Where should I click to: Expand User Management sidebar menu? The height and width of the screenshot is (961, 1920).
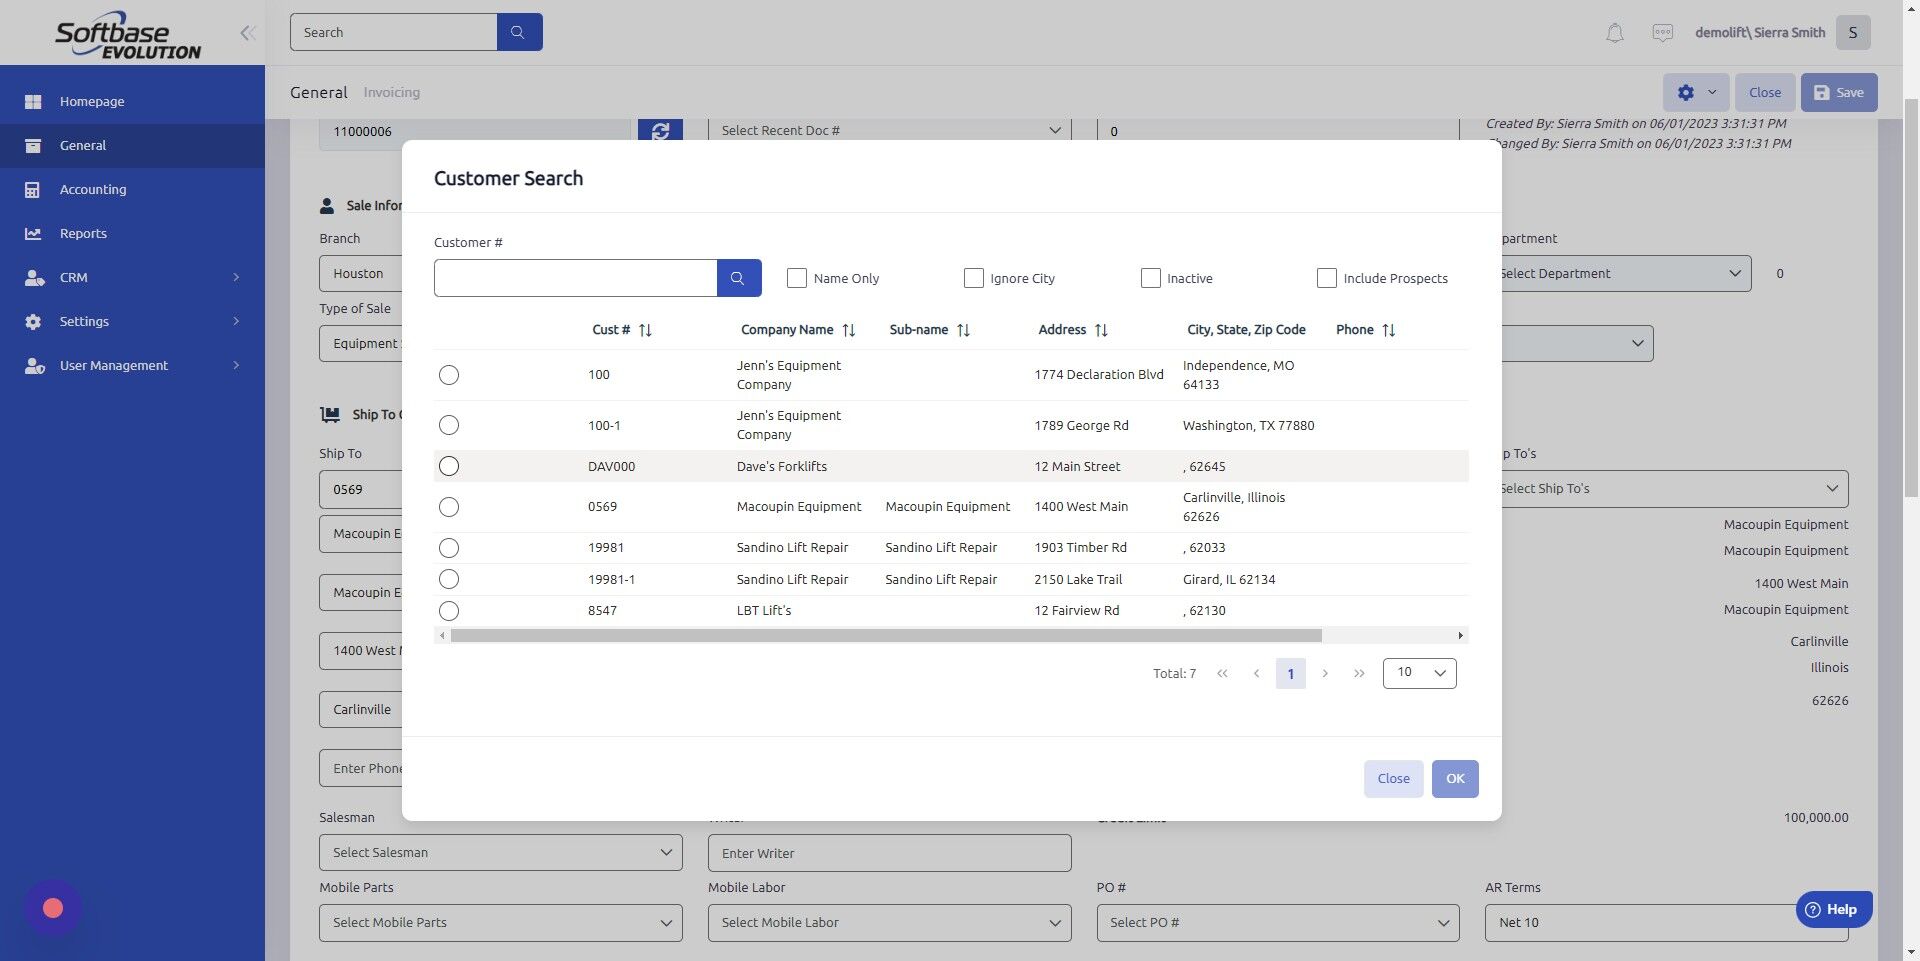(x=132, y=365)
